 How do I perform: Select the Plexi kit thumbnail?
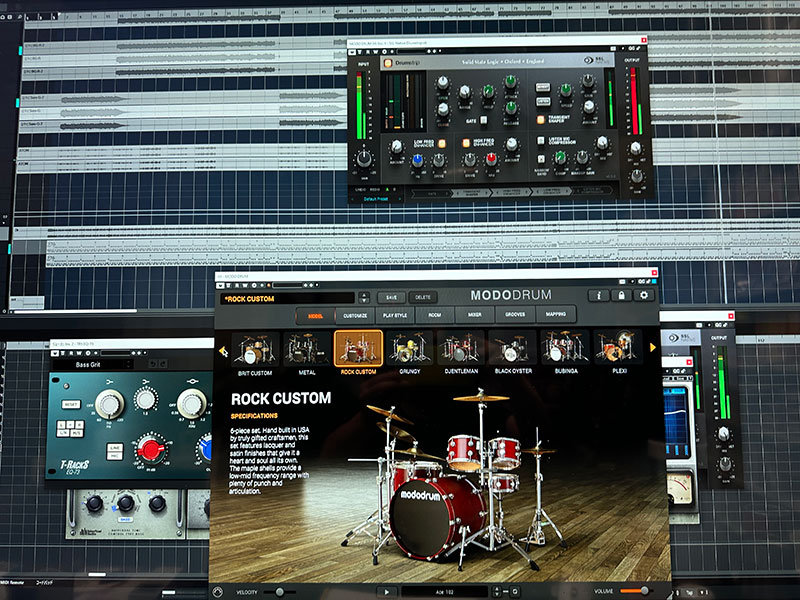[618, 346]
